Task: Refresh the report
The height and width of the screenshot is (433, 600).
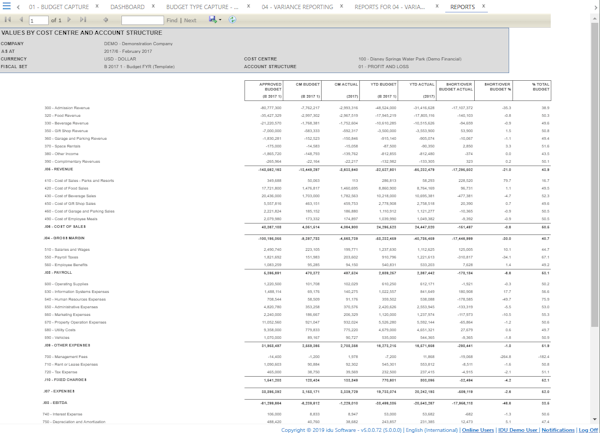Action: tap(232, 20)
